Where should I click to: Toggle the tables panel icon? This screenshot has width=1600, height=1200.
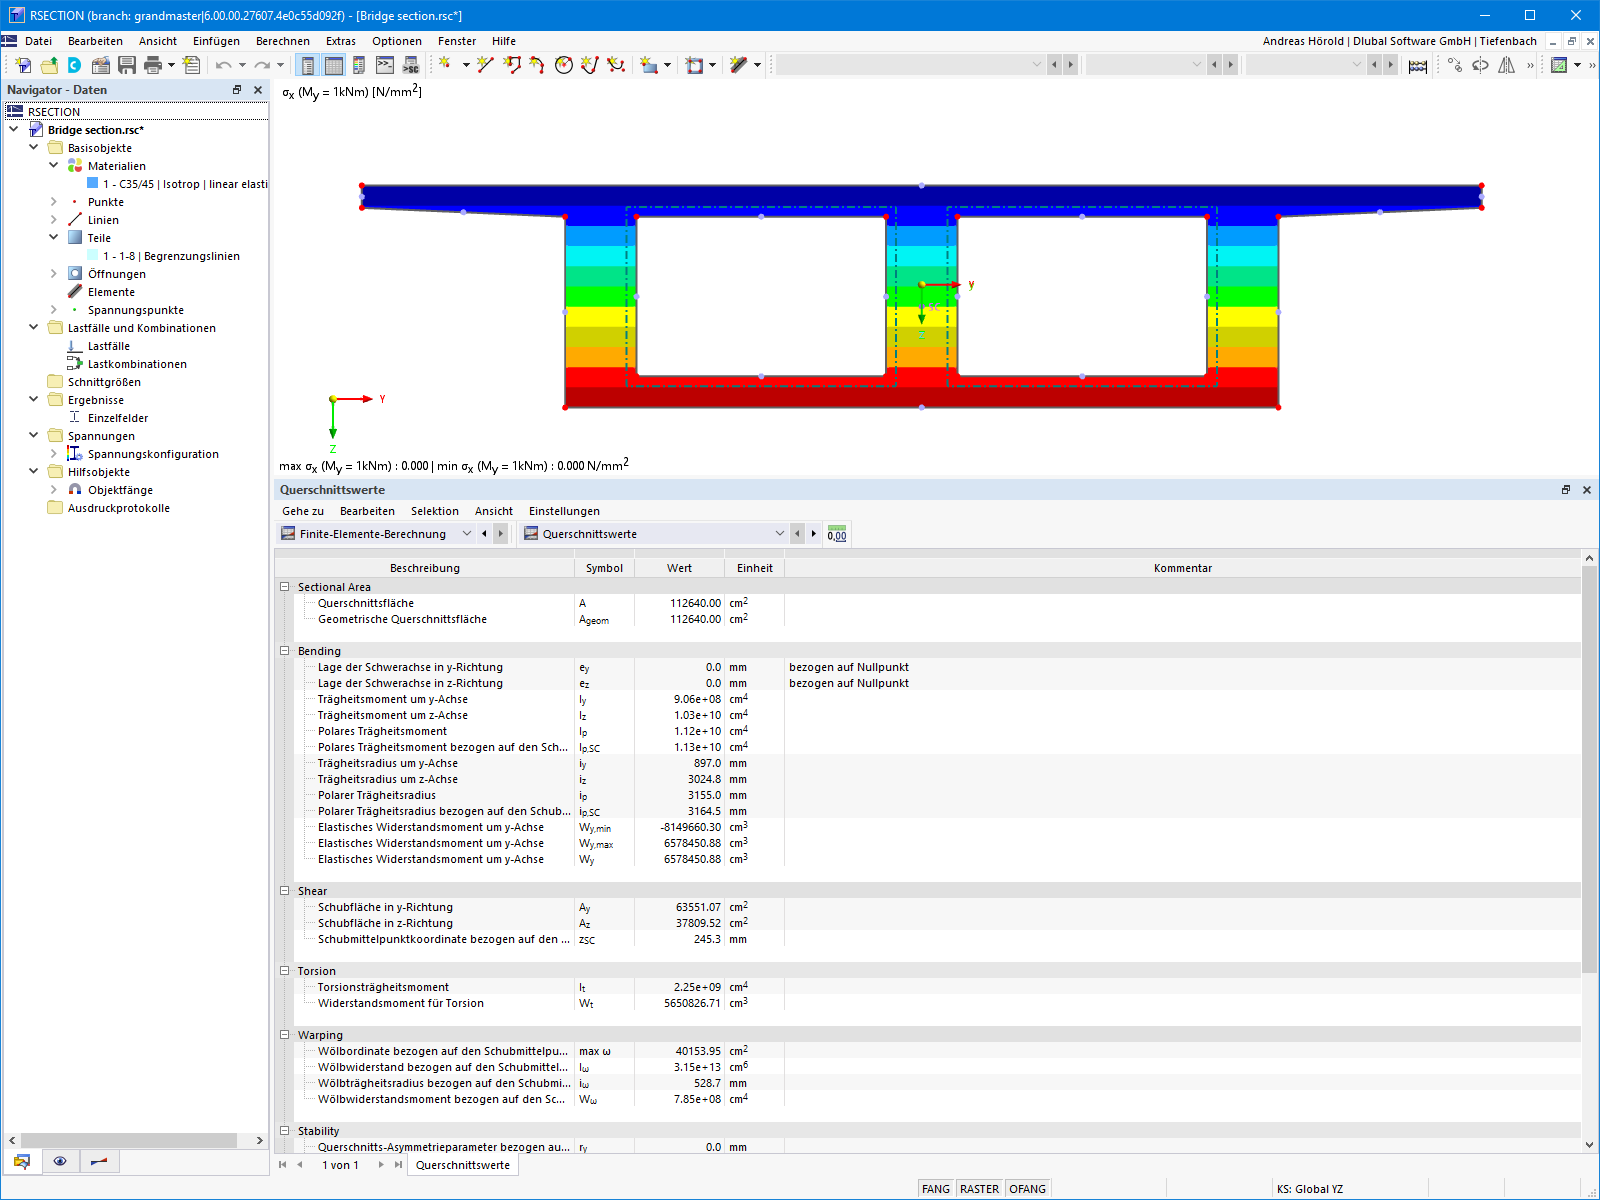coord(334,65)
